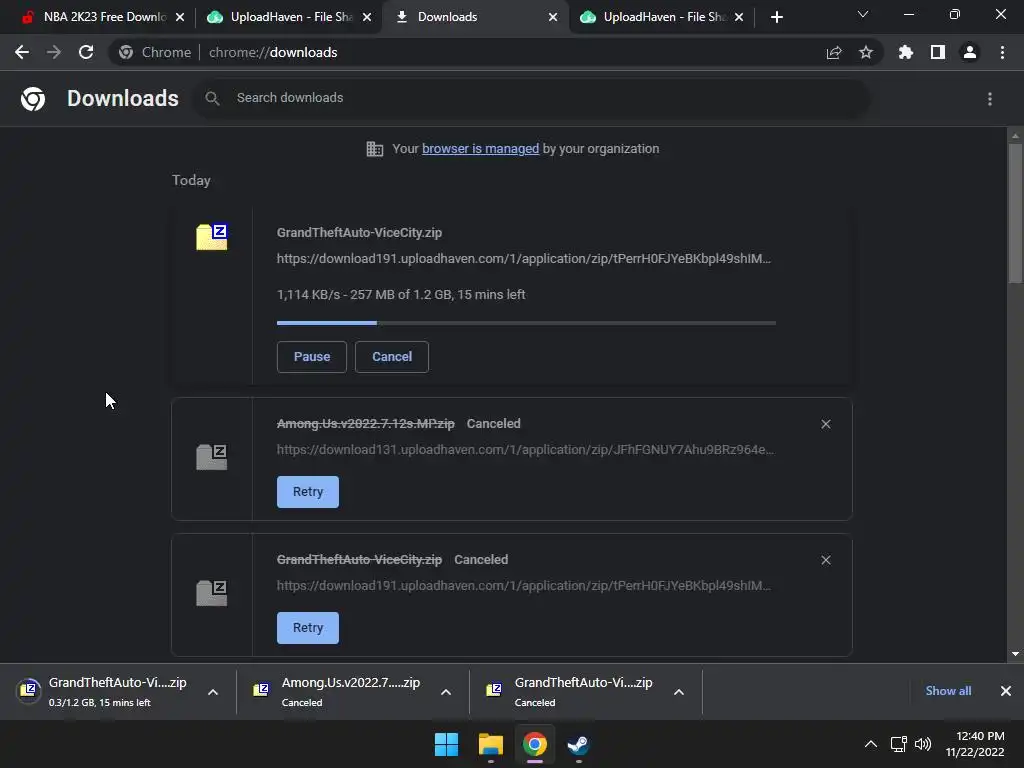Viewport: 1024px width, 768px height.
Task: Remove Among.Us entry from the list
Action: [x=826, y=424]
